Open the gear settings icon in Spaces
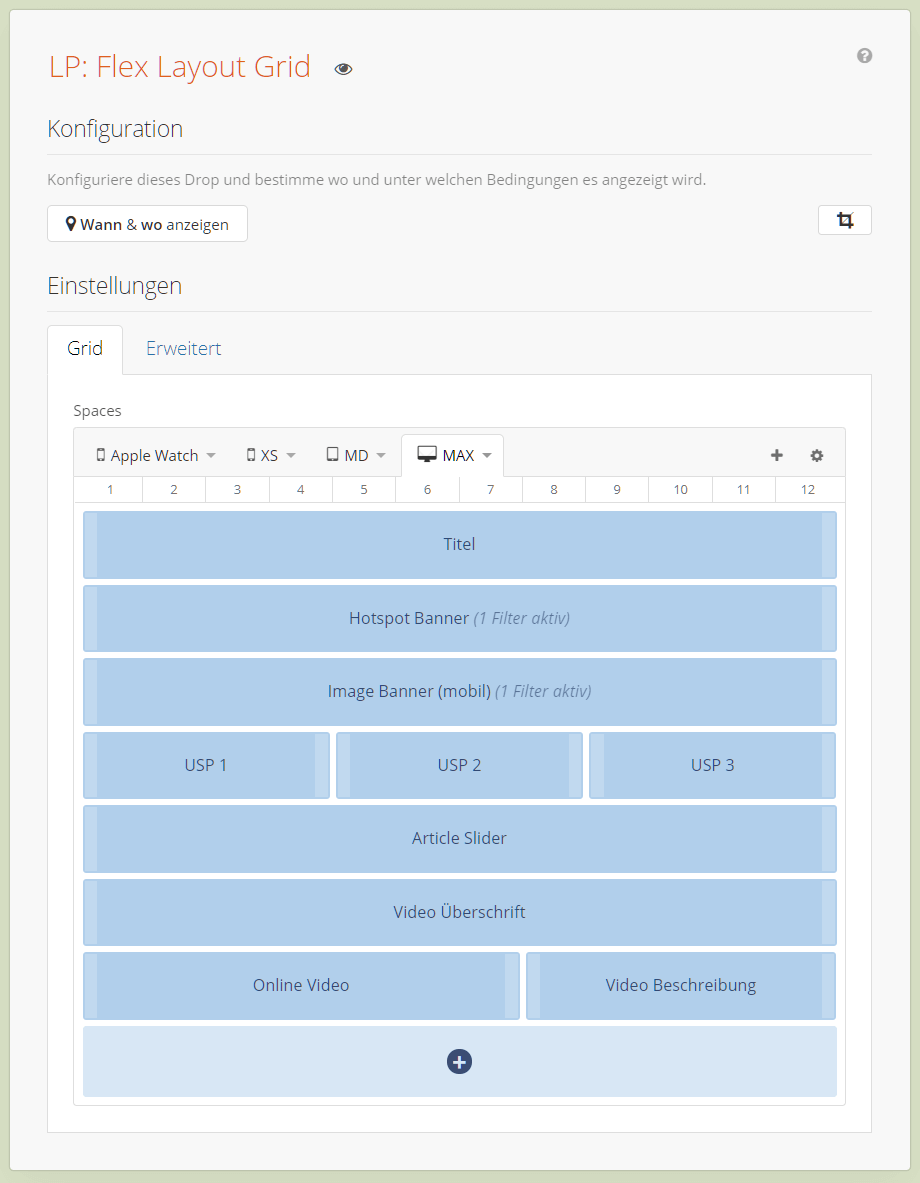The height and width of the screenshot is (1183, 920). 817,456
